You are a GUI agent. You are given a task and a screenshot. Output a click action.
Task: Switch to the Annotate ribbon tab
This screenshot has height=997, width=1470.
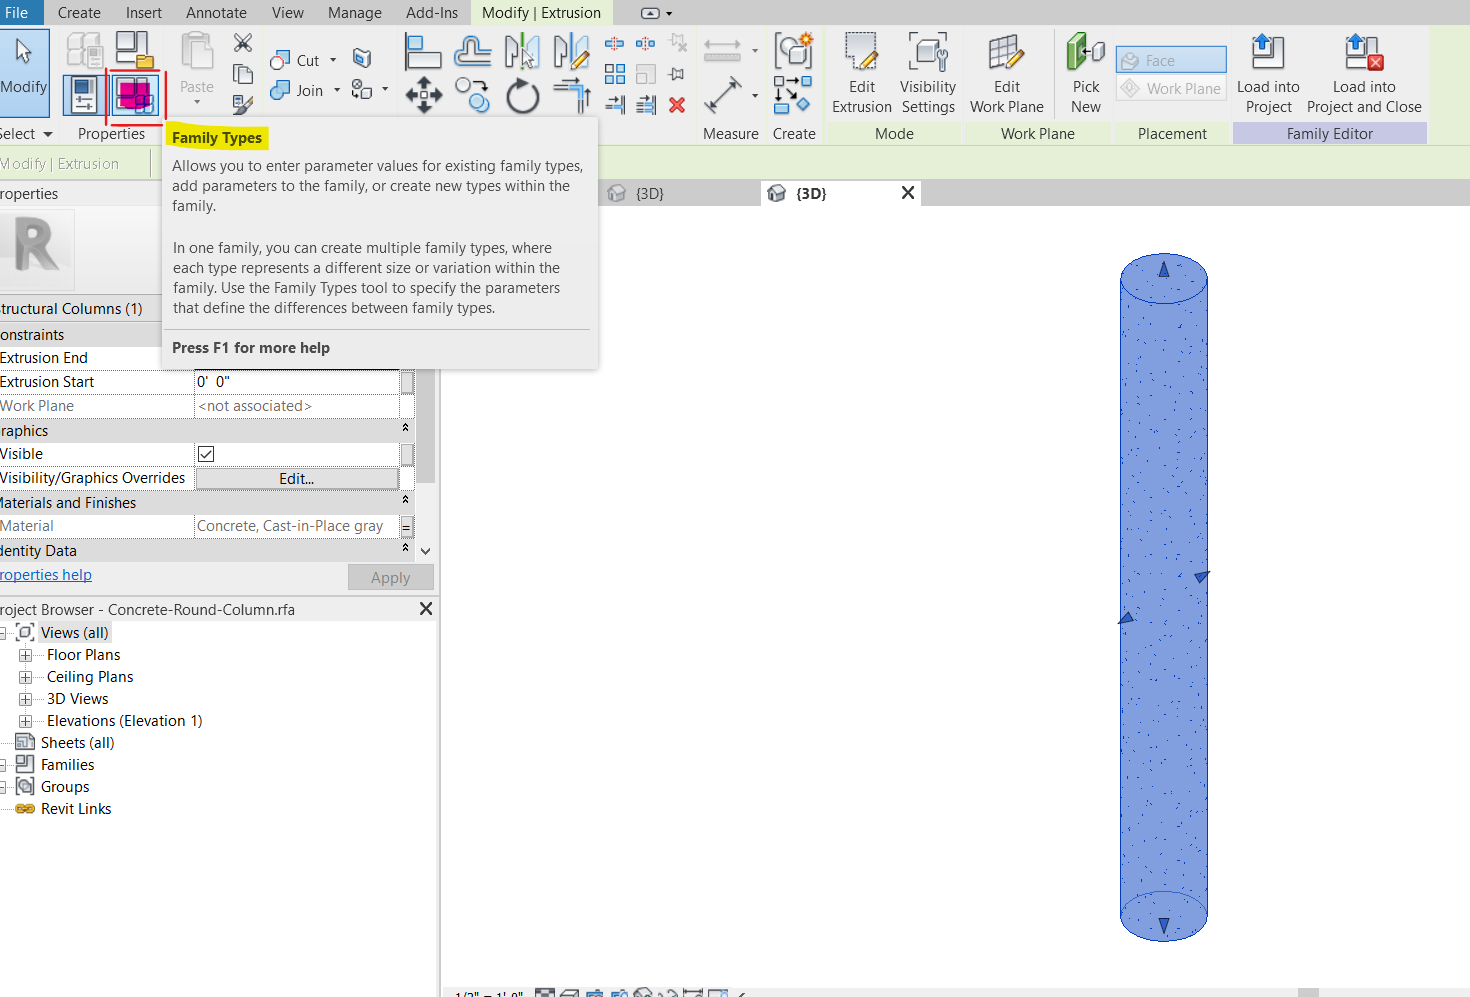pyautogui.click(x=216, y=13)
